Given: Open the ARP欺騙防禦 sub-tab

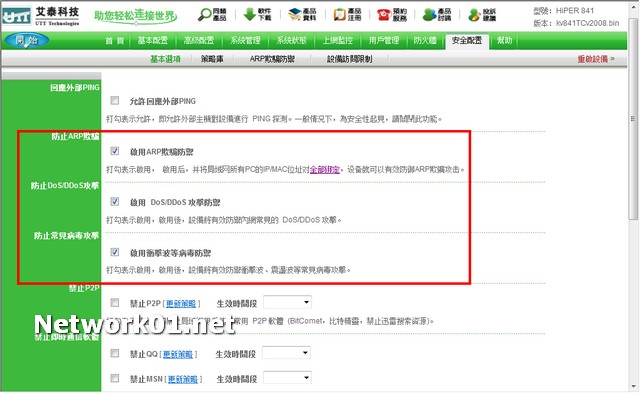Looking at the screenshot, I should (x=272, y=59).
